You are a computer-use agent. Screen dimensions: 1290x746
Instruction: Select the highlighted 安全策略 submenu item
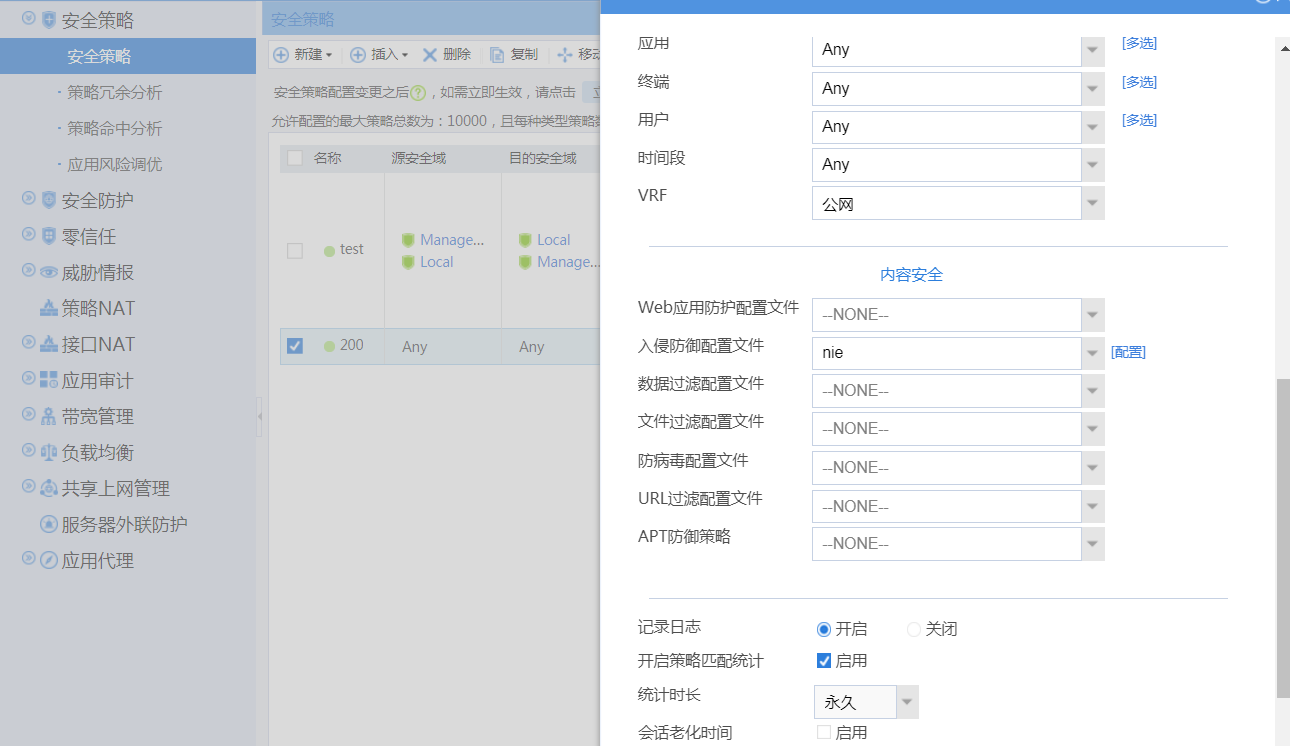pyautogui.click(x=128, y=56)
